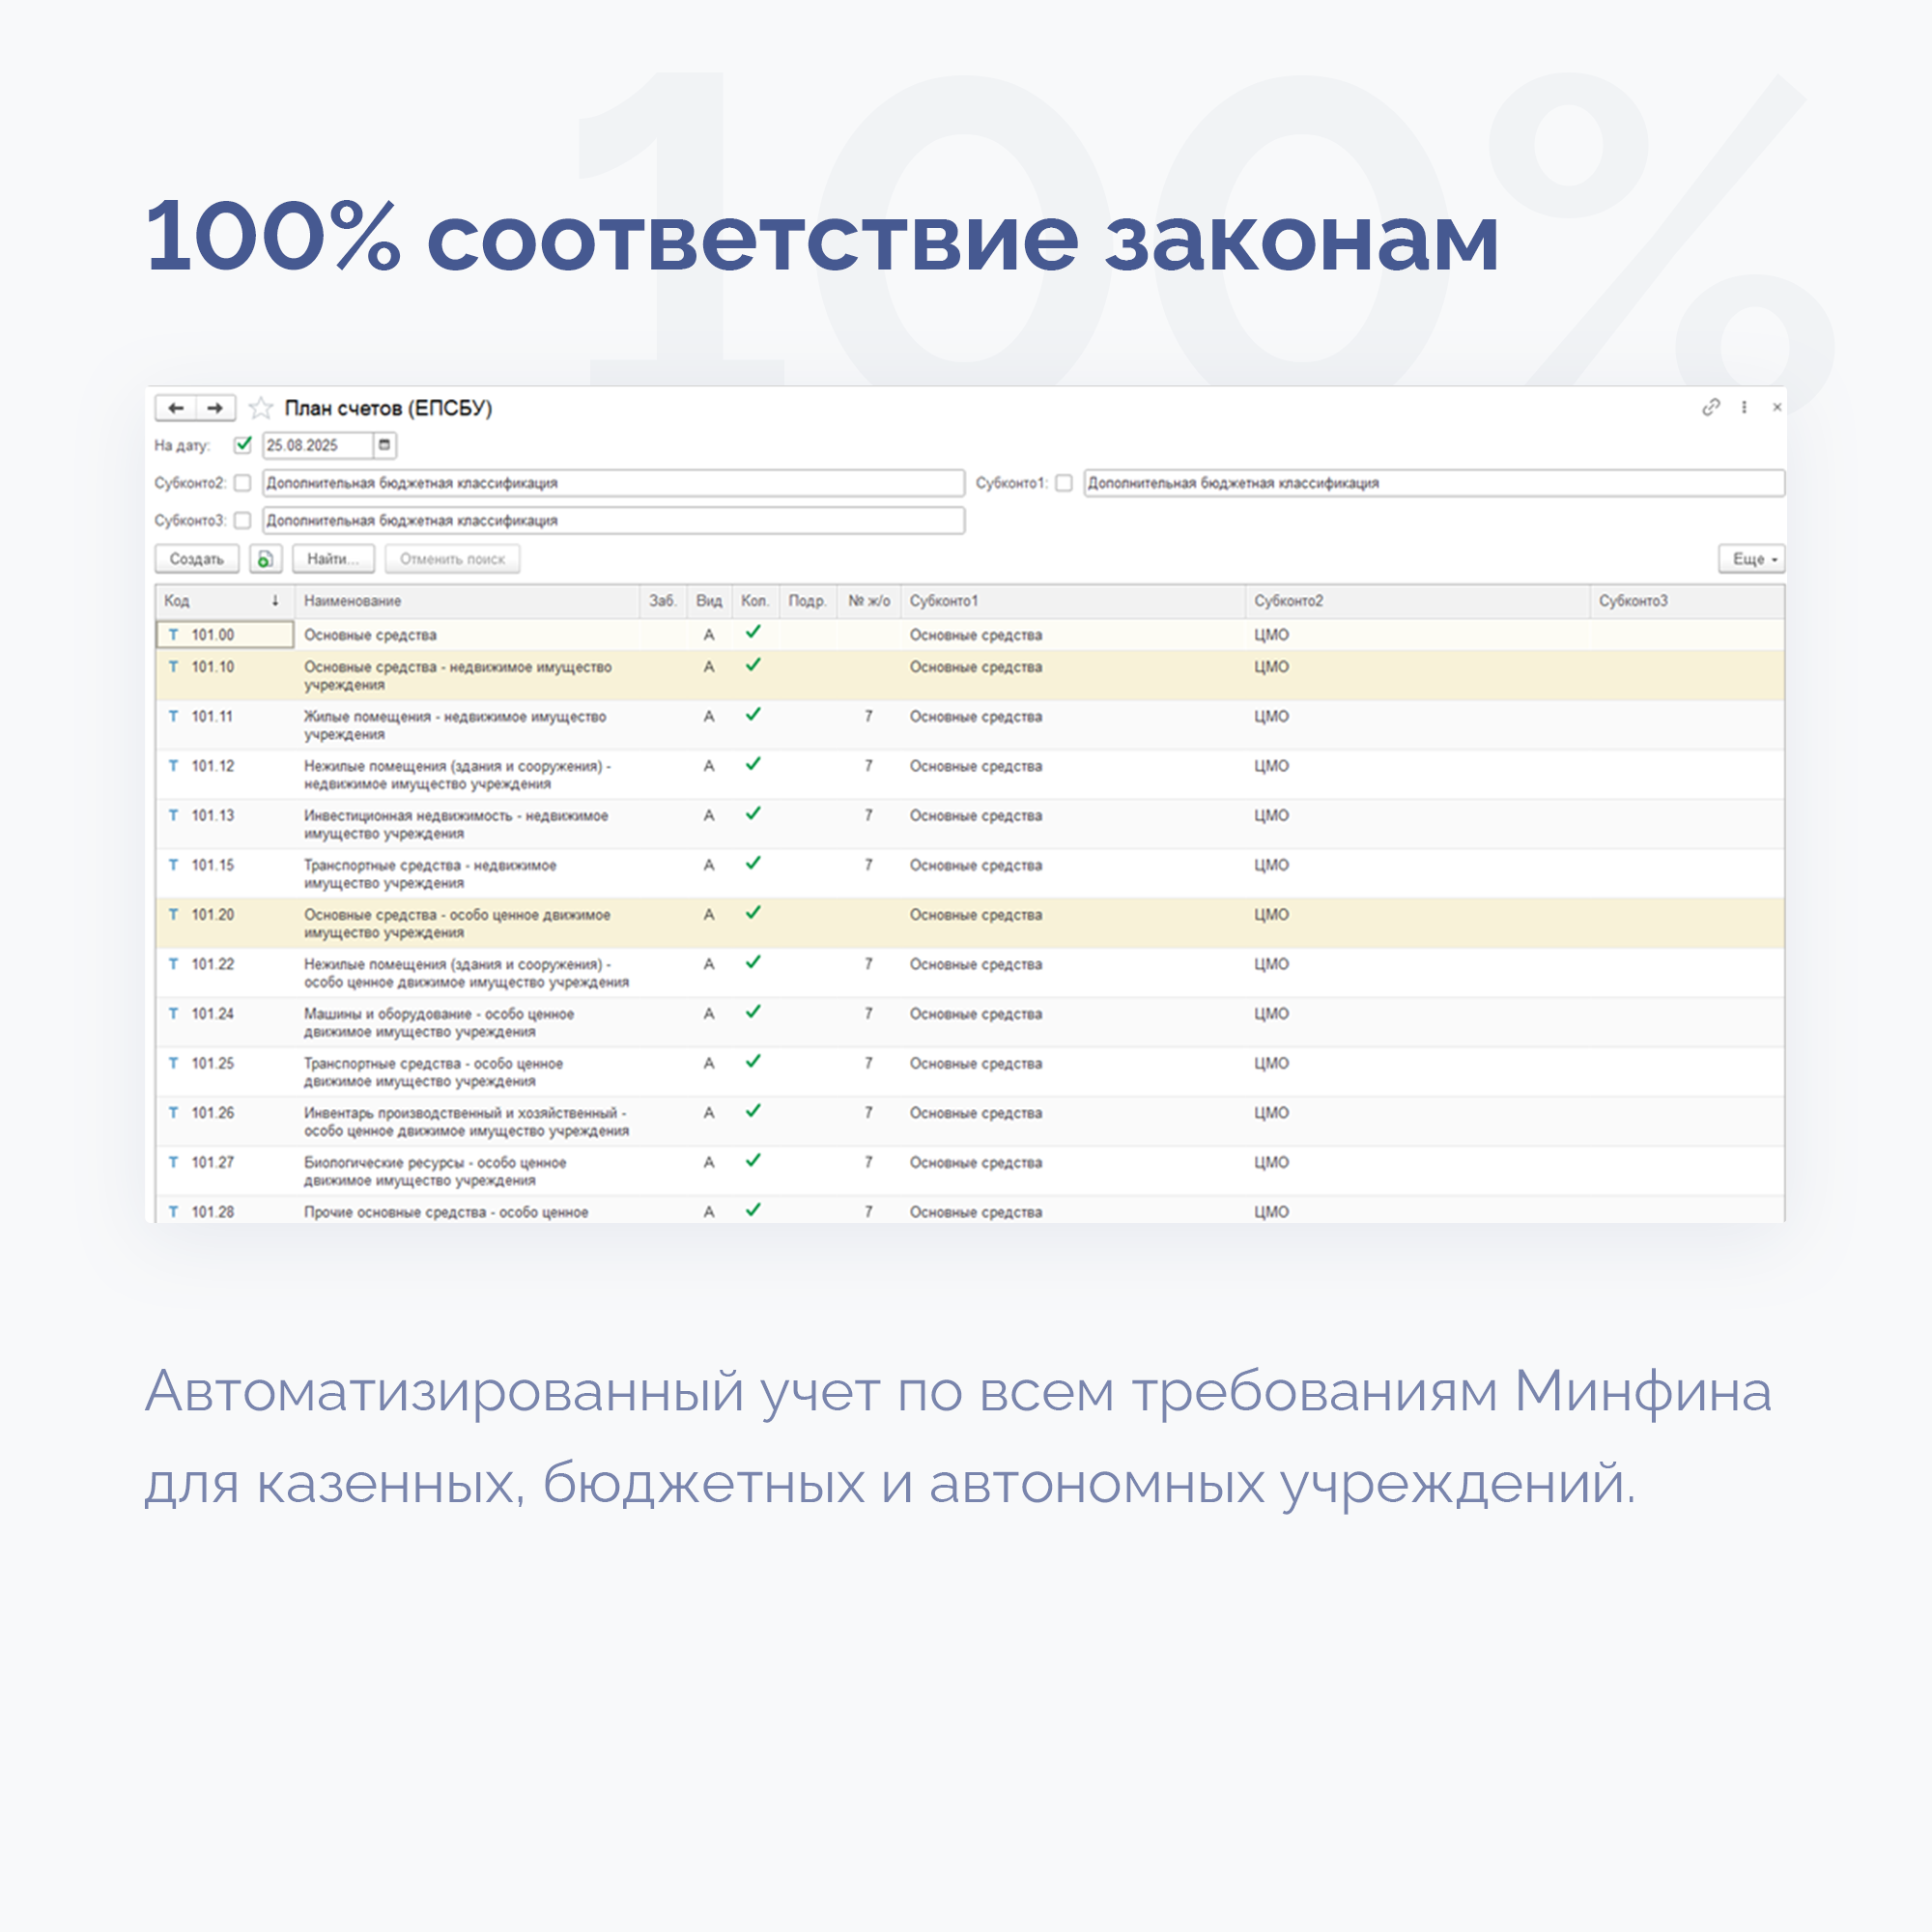Screen dimensions: 1932x1932
Task: Click the Субконто3 classification input field
Action: (x=613, y=521)
